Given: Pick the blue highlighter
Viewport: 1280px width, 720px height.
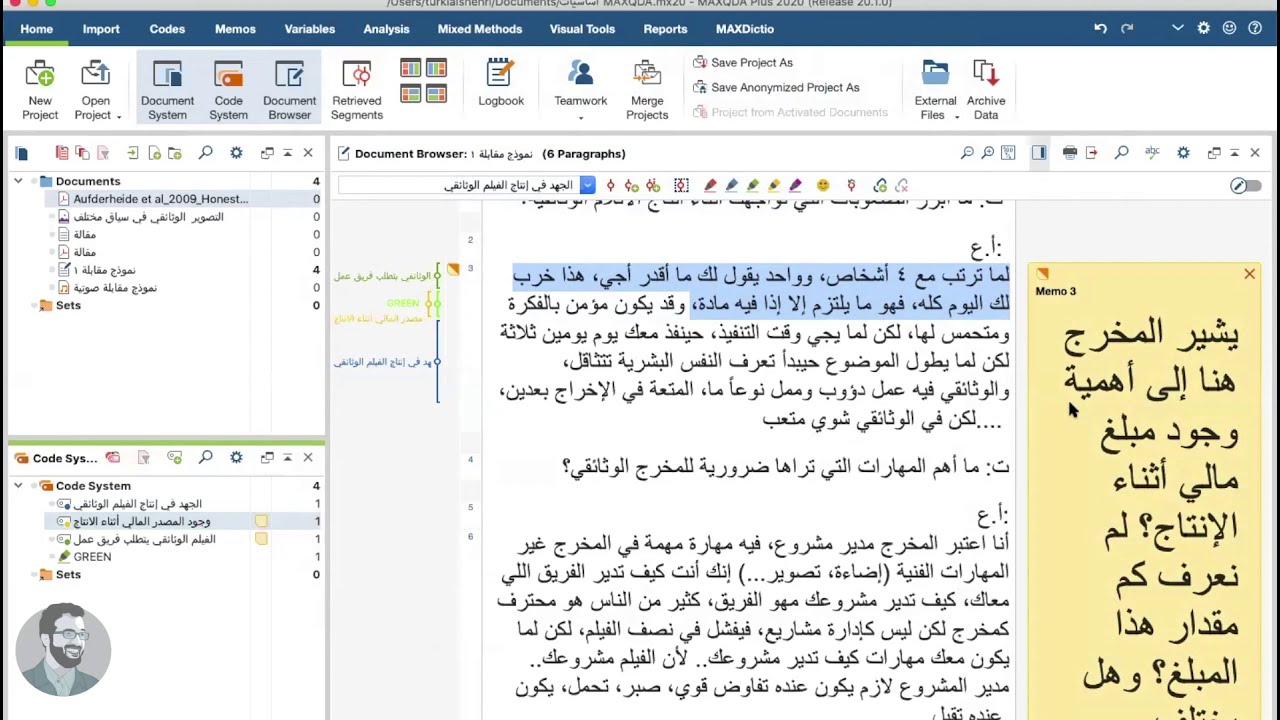Looking at the screenshot, I should 731,185.
